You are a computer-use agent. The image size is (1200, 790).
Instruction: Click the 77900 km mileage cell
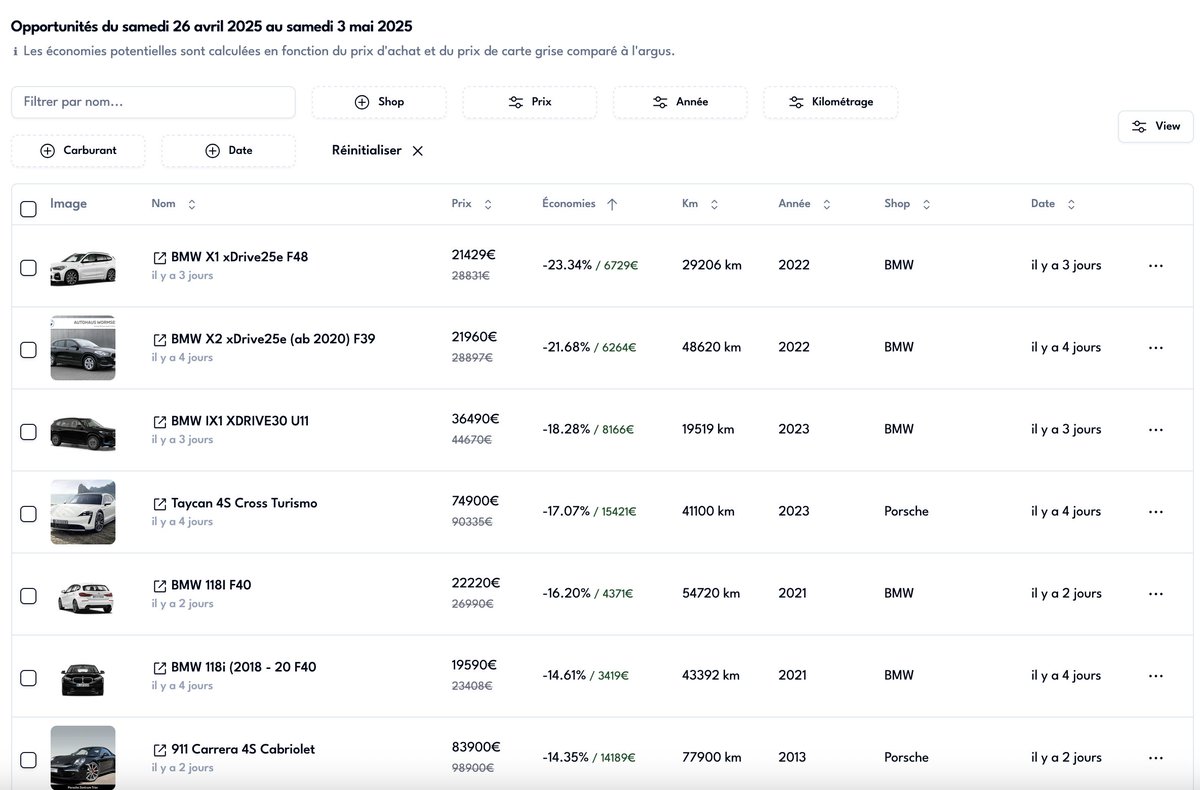point(711,757)
